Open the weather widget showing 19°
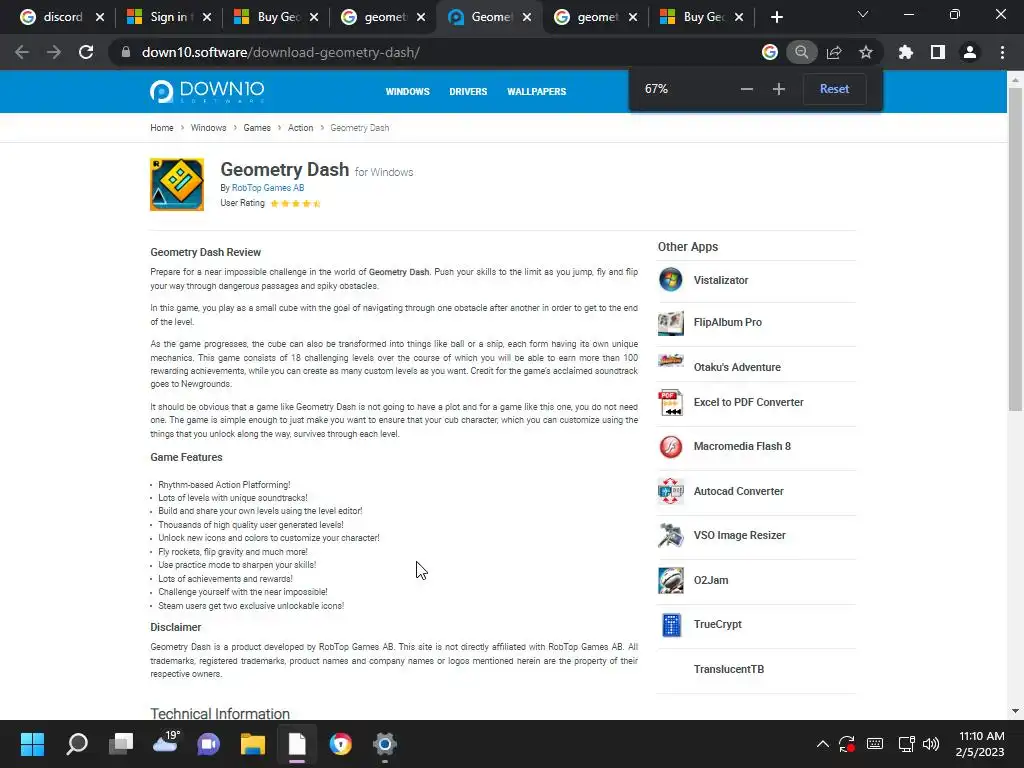This screenshot has height=768, width=1024. tap(166, 743)
